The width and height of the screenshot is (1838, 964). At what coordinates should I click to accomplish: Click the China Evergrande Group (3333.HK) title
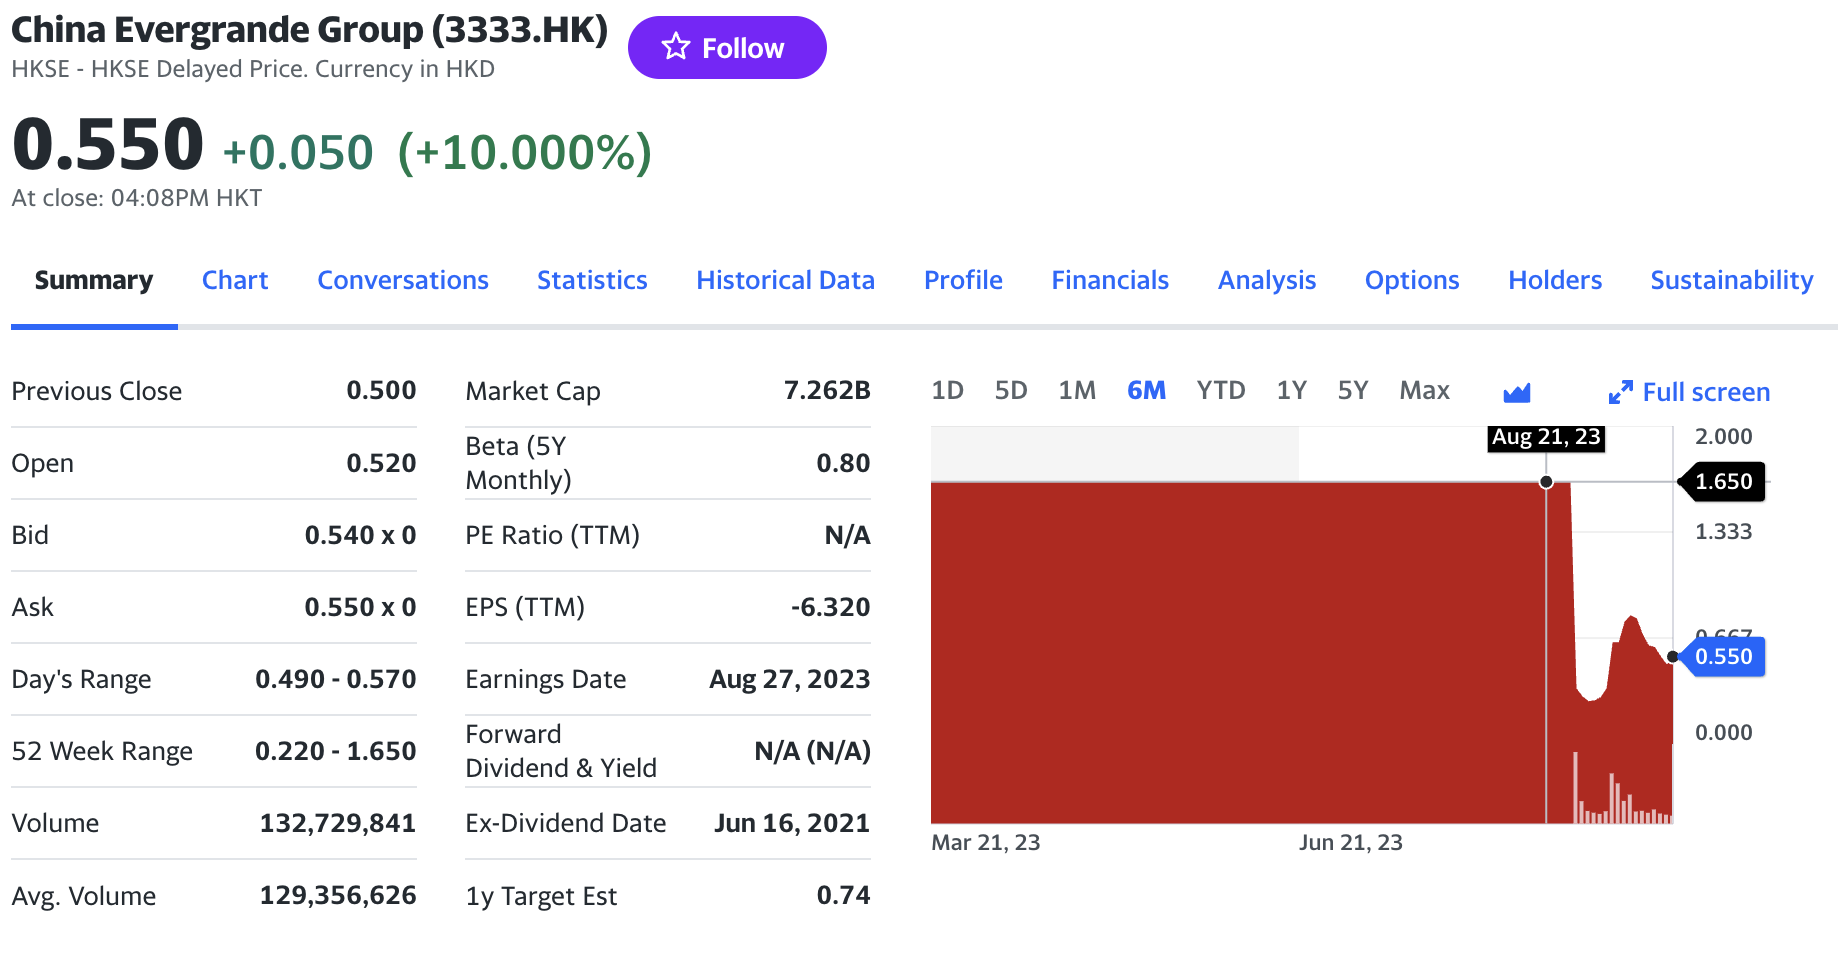(x=309, y=30)
